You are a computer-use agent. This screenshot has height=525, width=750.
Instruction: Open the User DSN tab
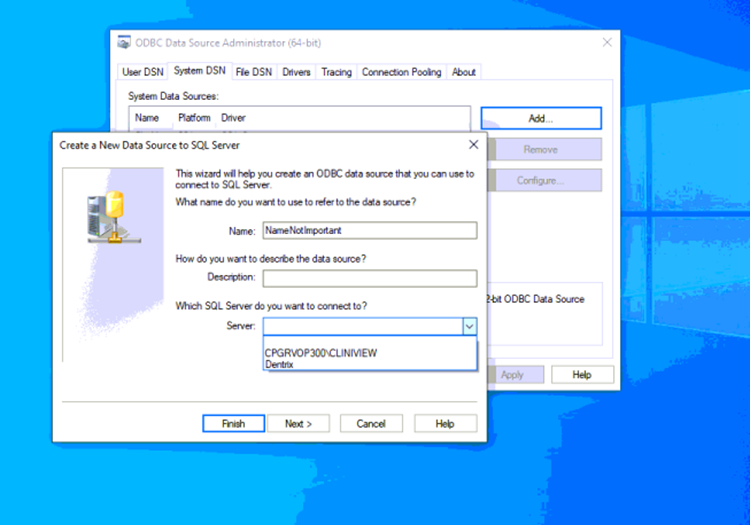click(x=143, y=72)
